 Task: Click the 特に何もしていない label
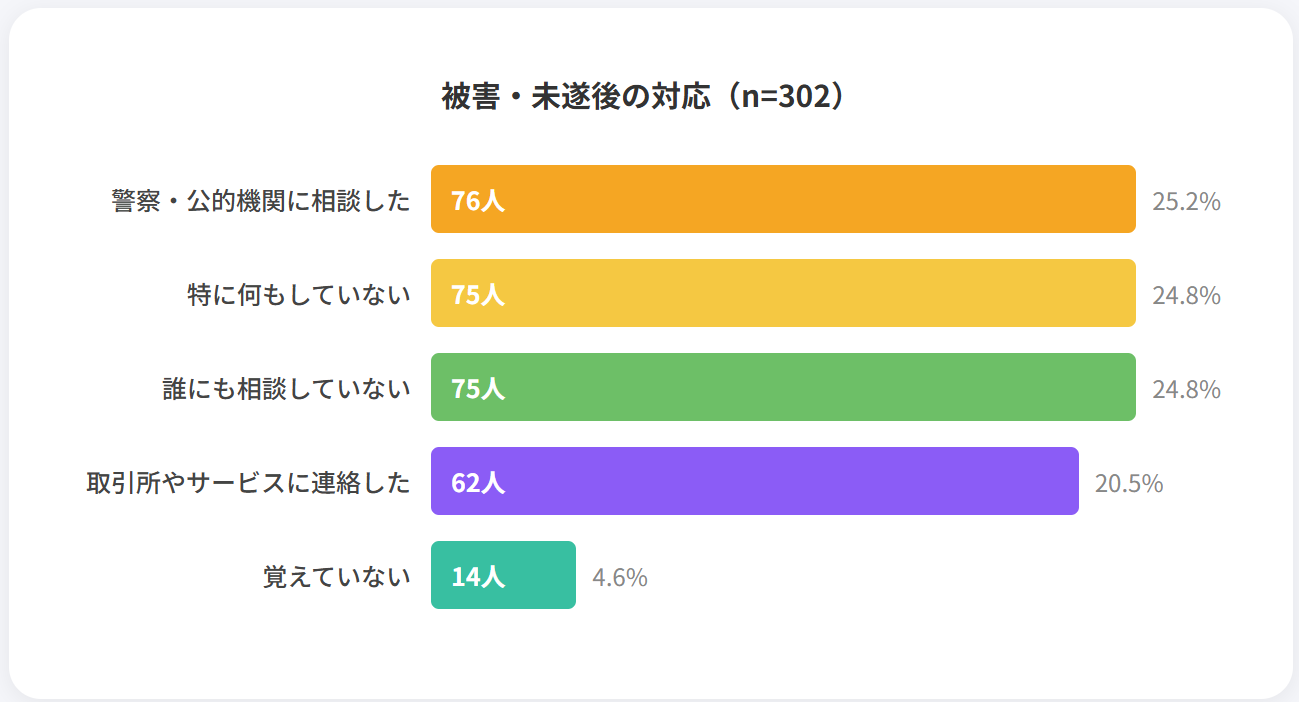[x=299, y=295]
